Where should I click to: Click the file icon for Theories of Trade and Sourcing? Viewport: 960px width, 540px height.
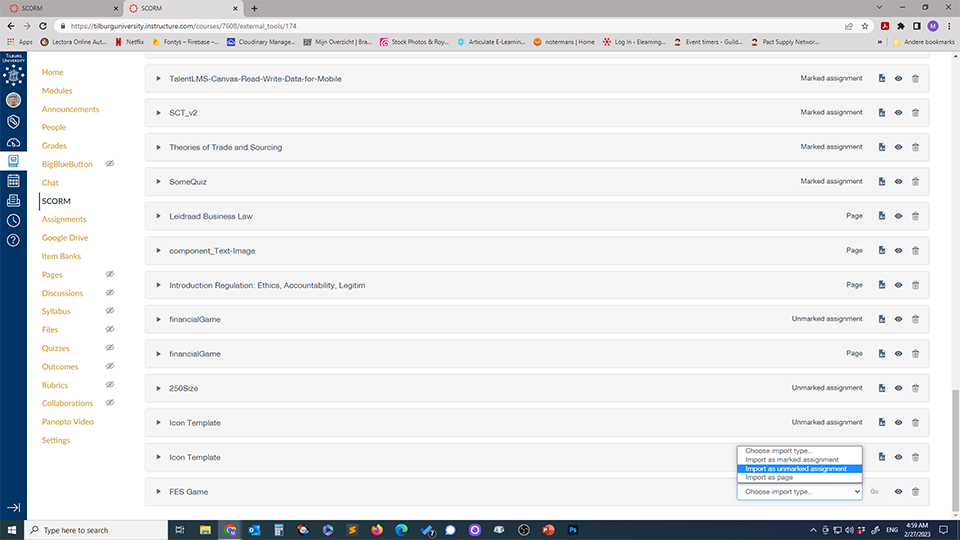tap(882, 147)
